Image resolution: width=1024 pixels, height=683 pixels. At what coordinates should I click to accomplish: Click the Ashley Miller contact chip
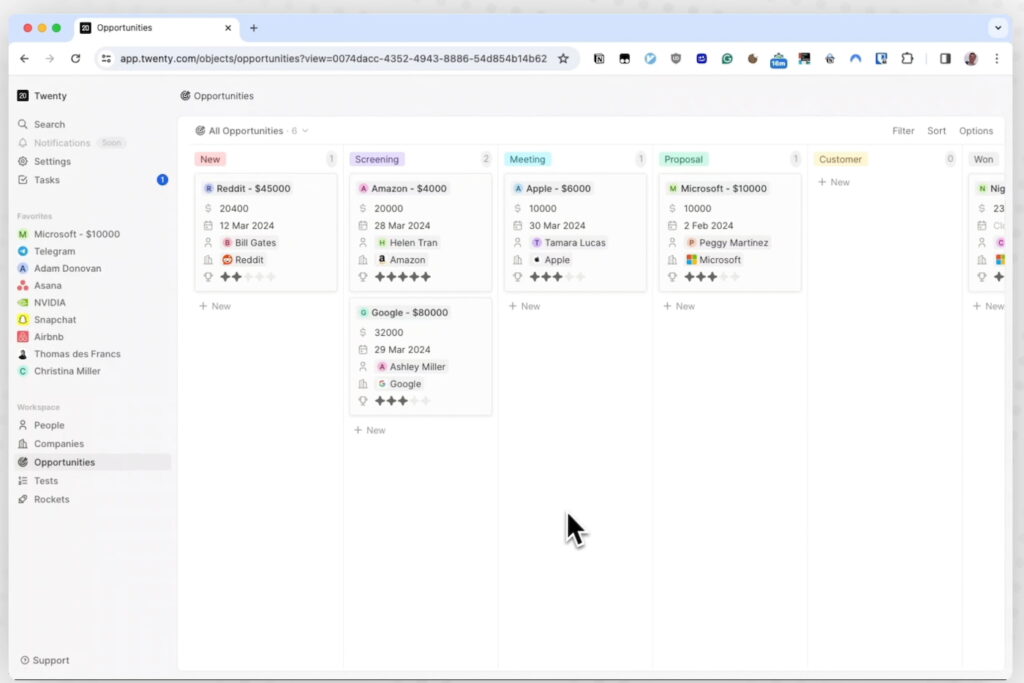click(x=411, y=367)
